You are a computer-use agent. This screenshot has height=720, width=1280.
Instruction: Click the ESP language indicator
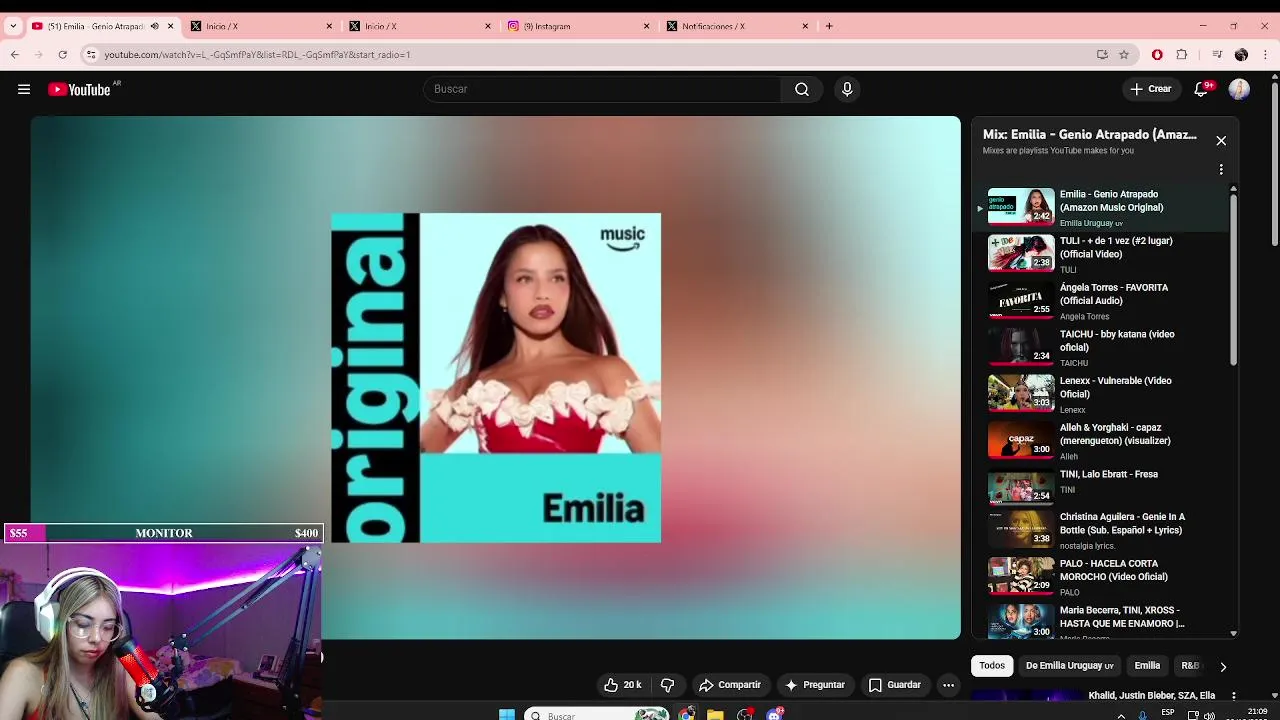click(1168, 713)
